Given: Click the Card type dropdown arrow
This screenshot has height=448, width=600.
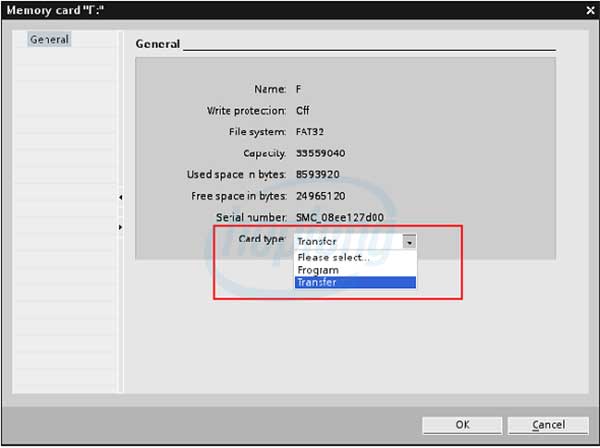Looking at the screenshot, I should pyautogui.click(x=409, y=242).
